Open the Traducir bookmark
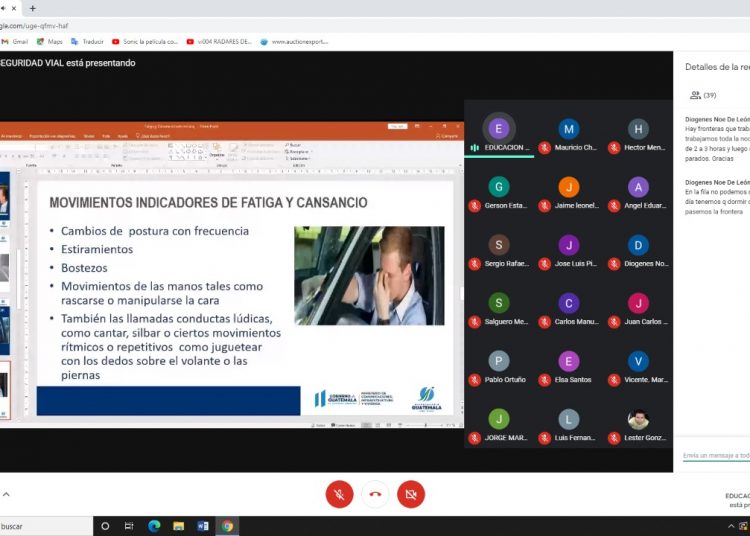The image size is (750, 536). tap(88, 42)
